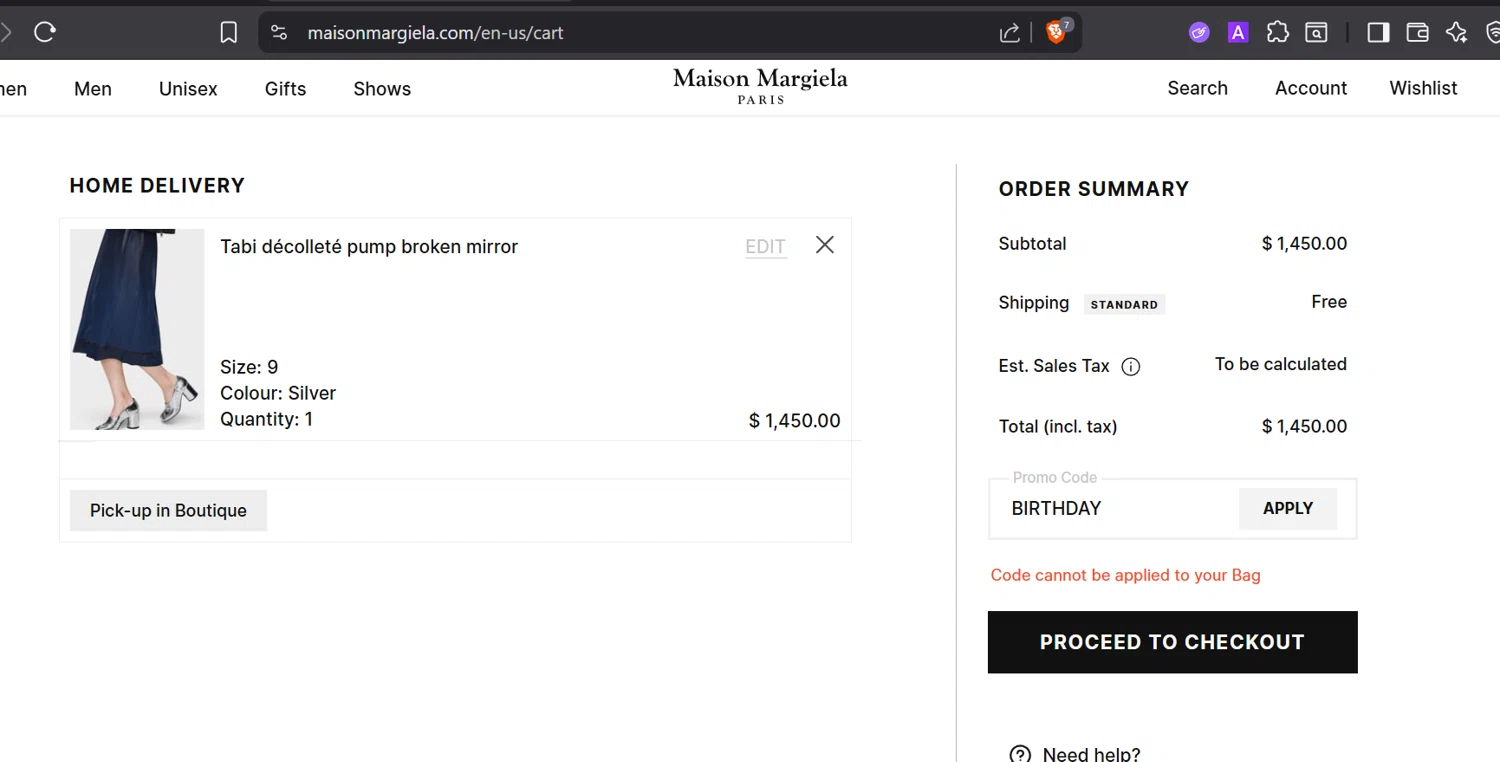Open the Tabi pump product thumbnail
Screen dimensions: 1500x762
(137, 329)
